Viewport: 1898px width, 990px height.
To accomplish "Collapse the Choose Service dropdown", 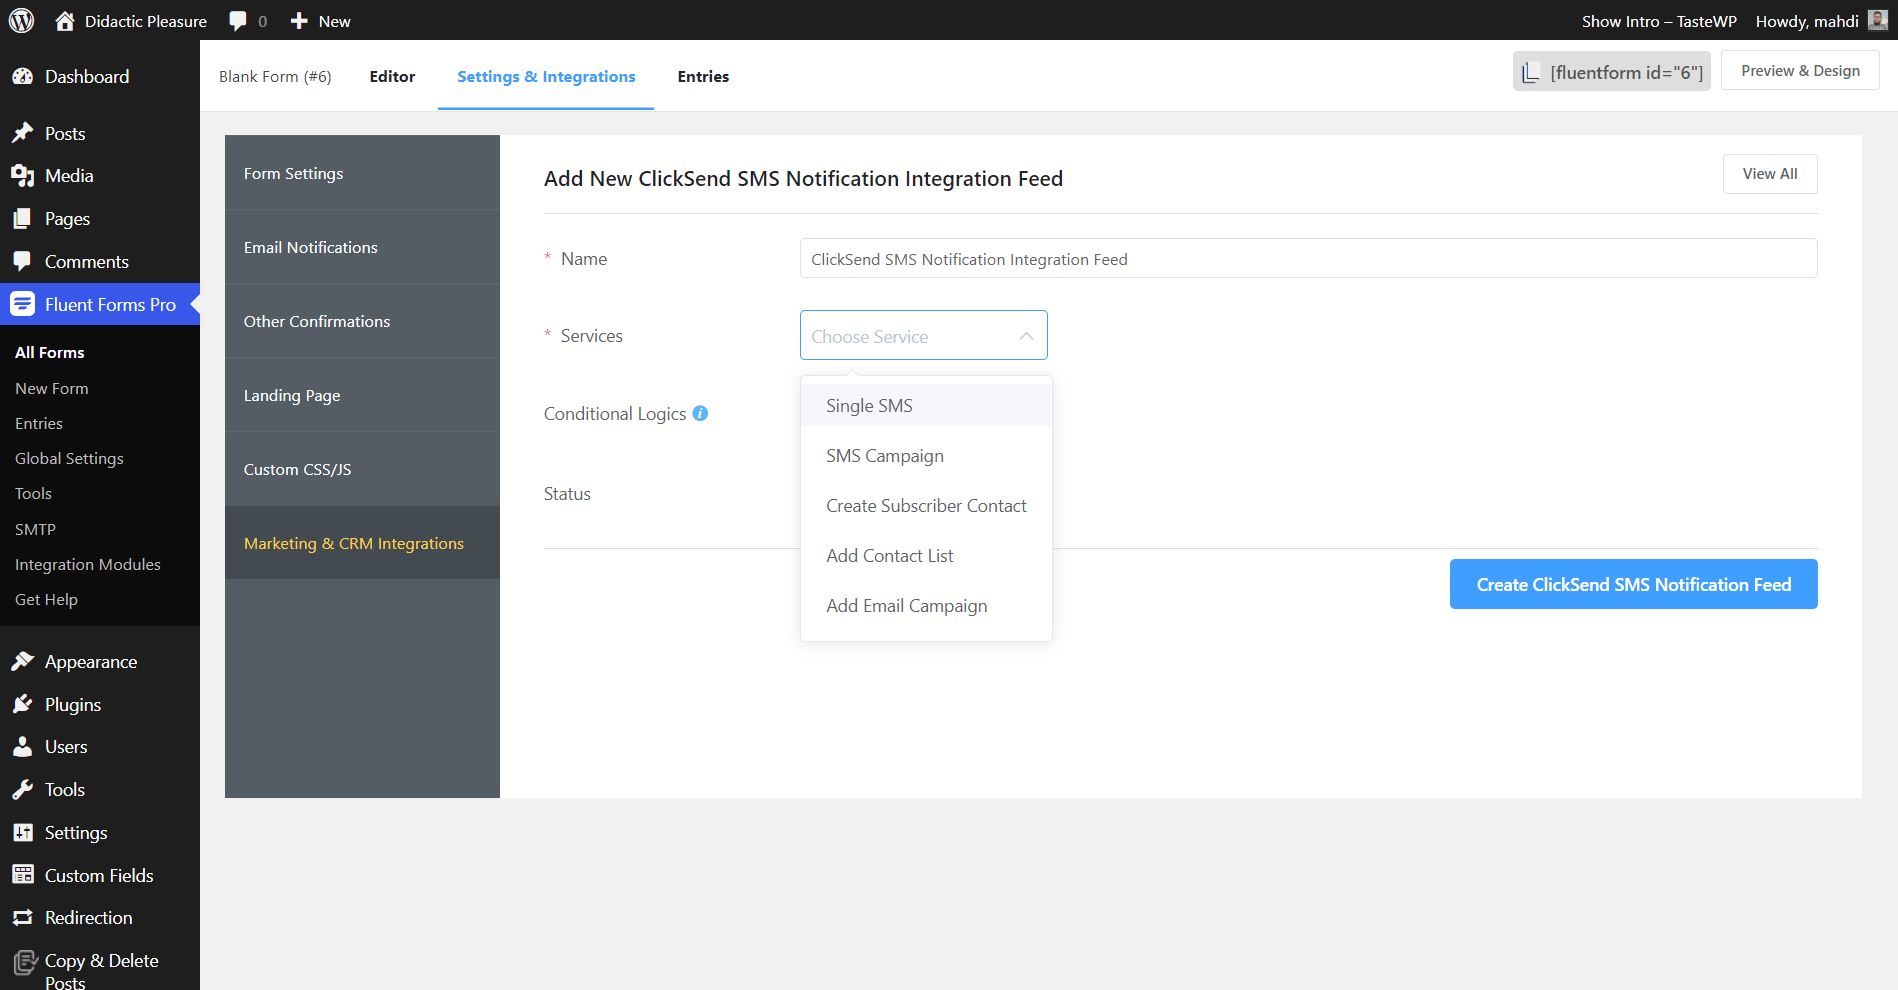I will tap(1026, 336).
